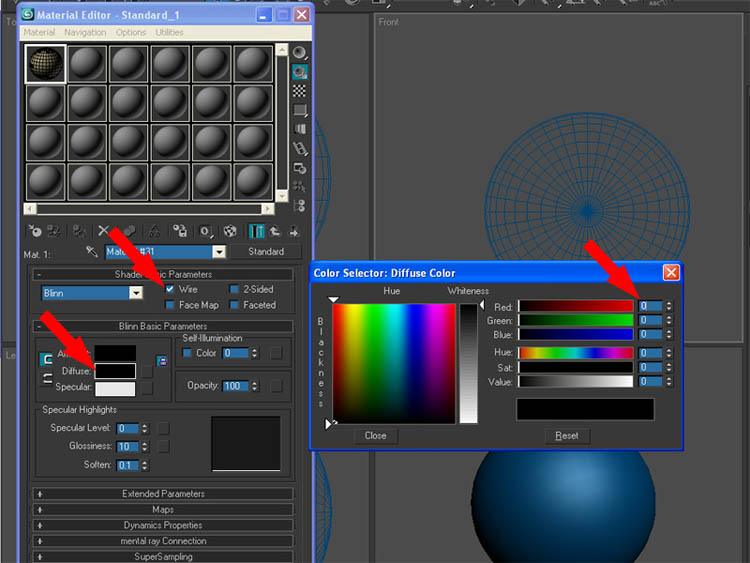The width and height of the screenshot is (750, 563).
Task: Click the Backlight icon in side toolbar
Action: pyautogui.click(x=299, y=72)
